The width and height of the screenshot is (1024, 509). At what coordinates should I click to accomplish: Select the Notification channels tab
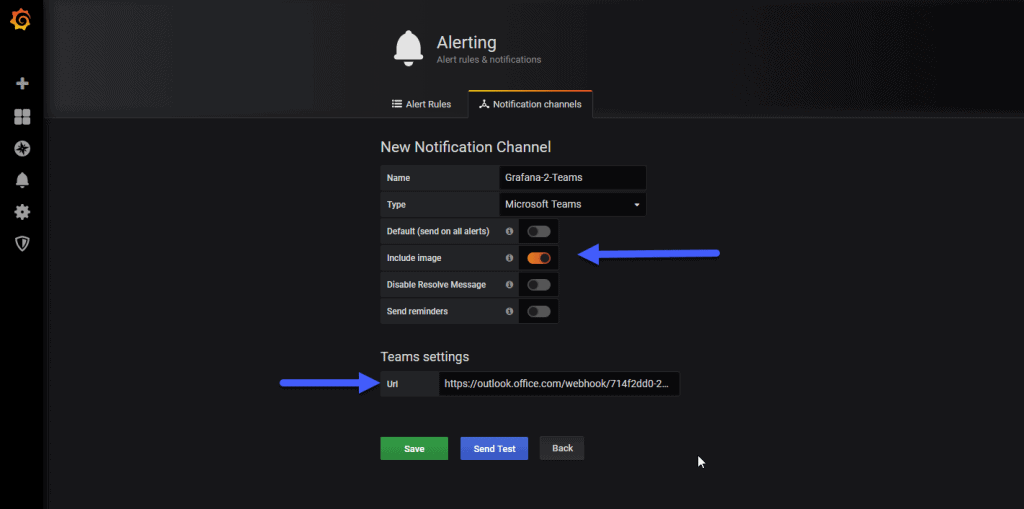[x=530, y=104]
